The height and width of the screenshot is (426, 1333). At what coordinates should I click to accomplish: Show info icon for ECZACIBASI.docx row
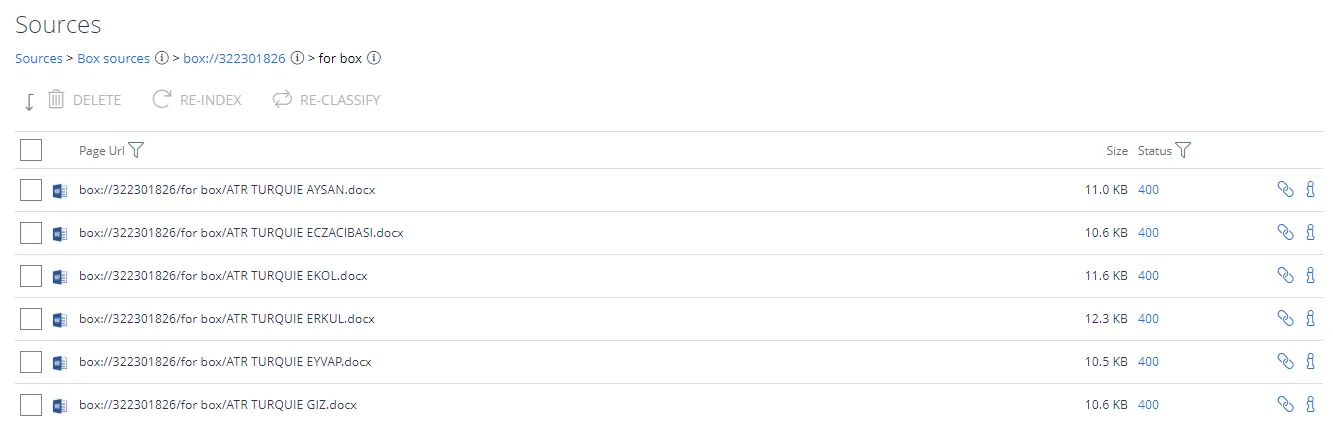(x=1310, y=232)
